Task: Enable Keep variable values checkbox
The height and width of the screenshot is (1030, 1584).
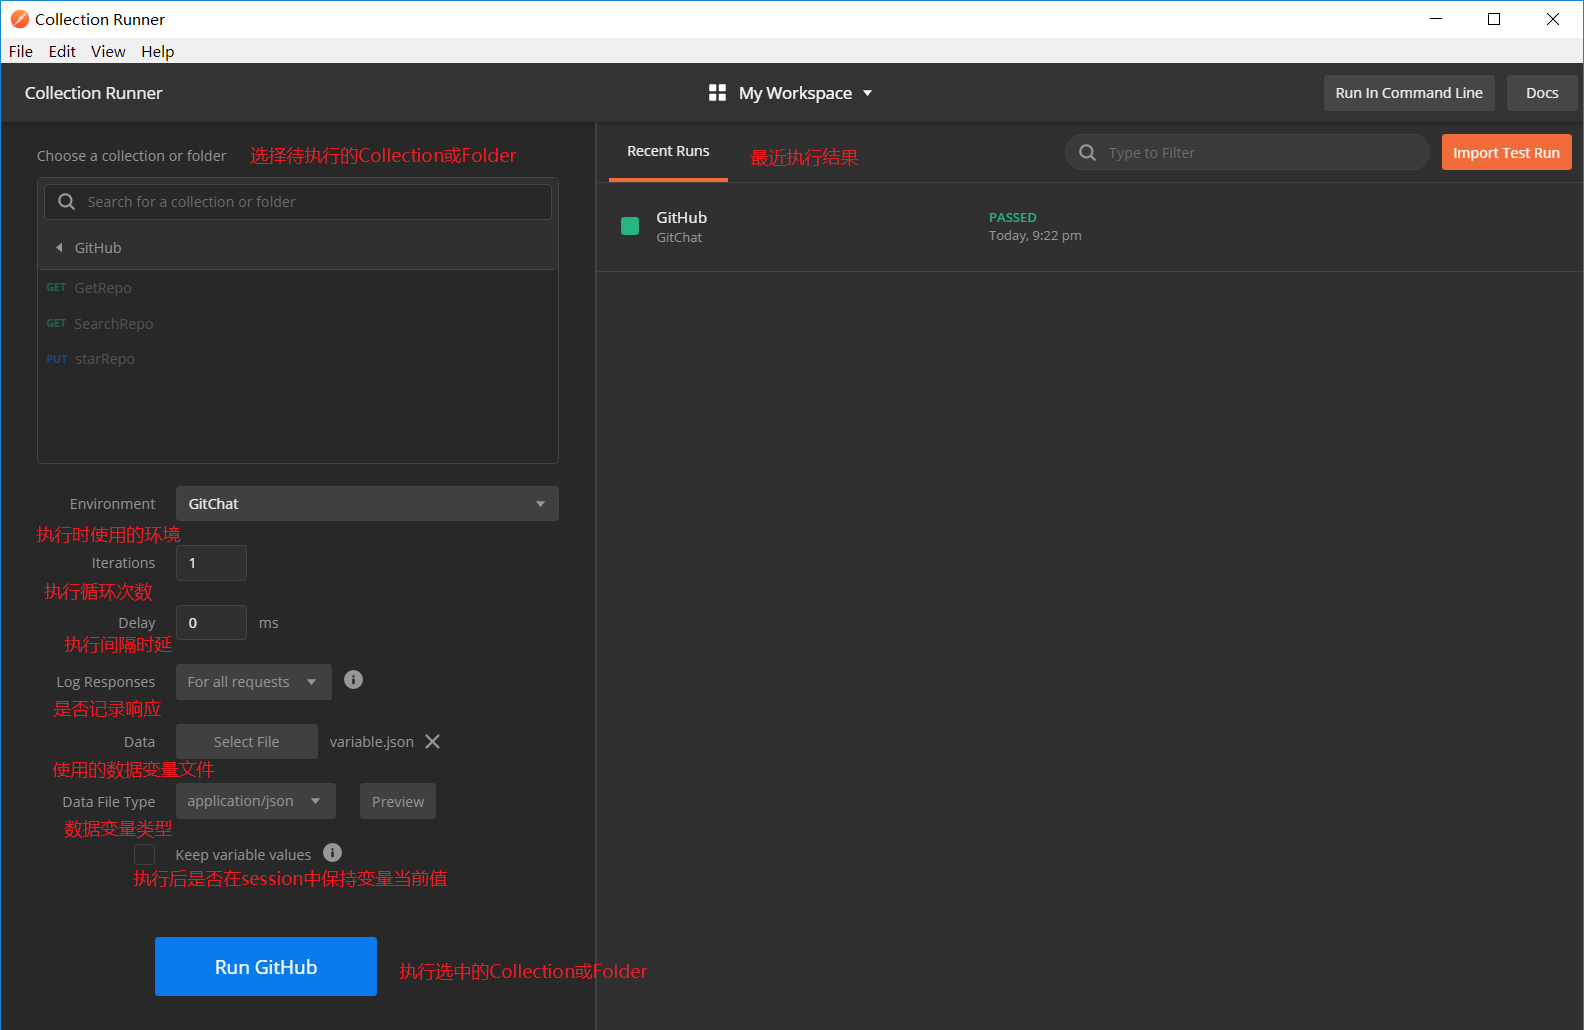Action: click(145, 854)
